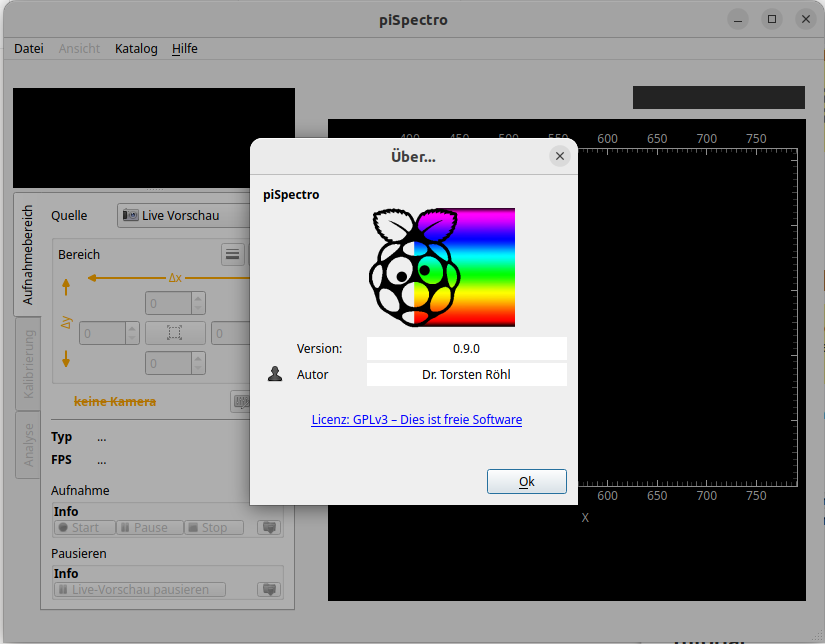825x644 pixels.
Task: Switch to the Kalibrierung tab
Action: pos(28,363)
